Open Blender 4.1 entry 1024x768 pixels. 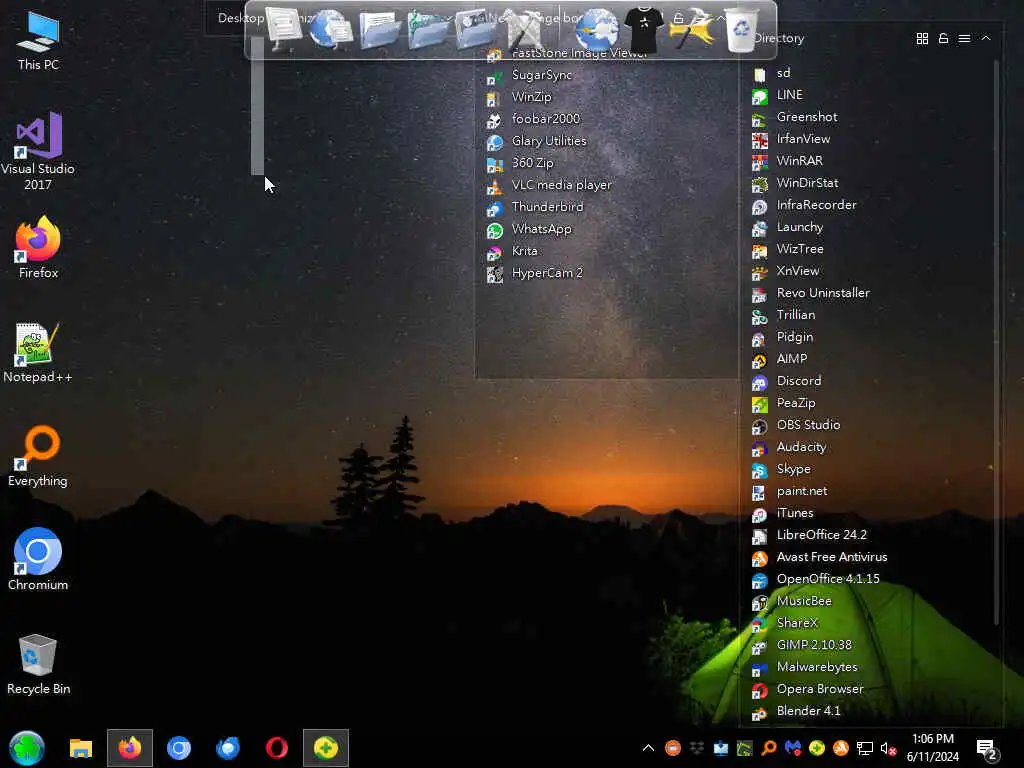(796, 711)
